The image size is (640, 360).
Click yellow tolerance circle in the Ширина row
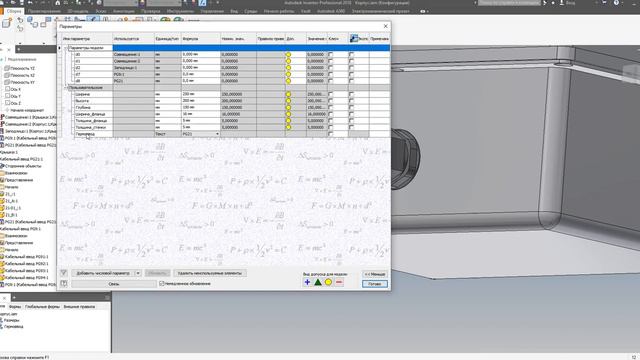288,94
